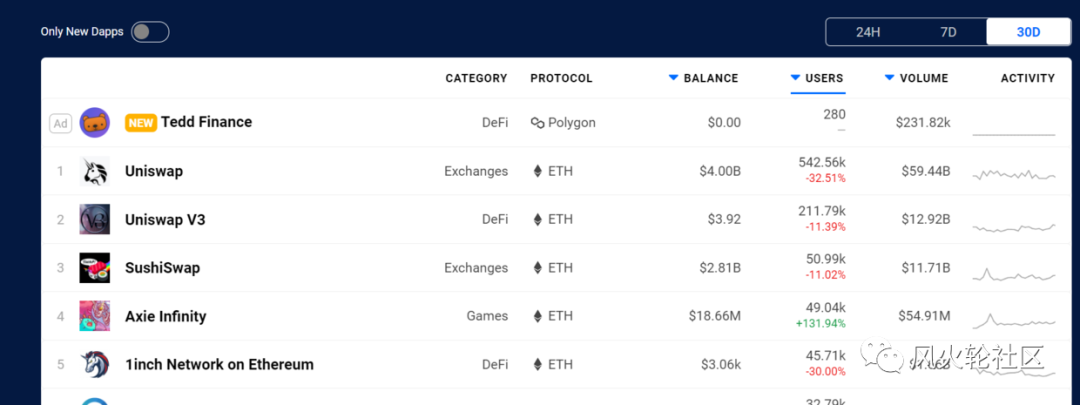1080x405 pixels.
Task: Click the Uniswap activity sparkline chart
Action: click(x=1013, y=174)
